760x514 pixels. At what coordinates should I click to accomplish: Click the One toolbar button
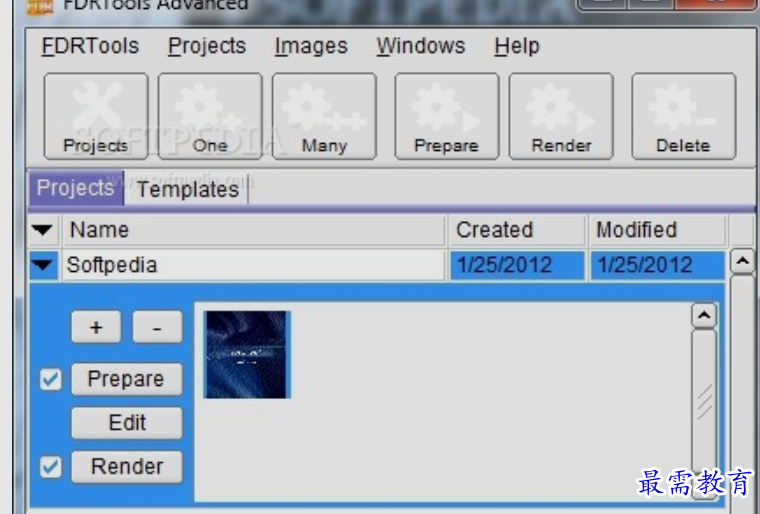coord(210,116)
